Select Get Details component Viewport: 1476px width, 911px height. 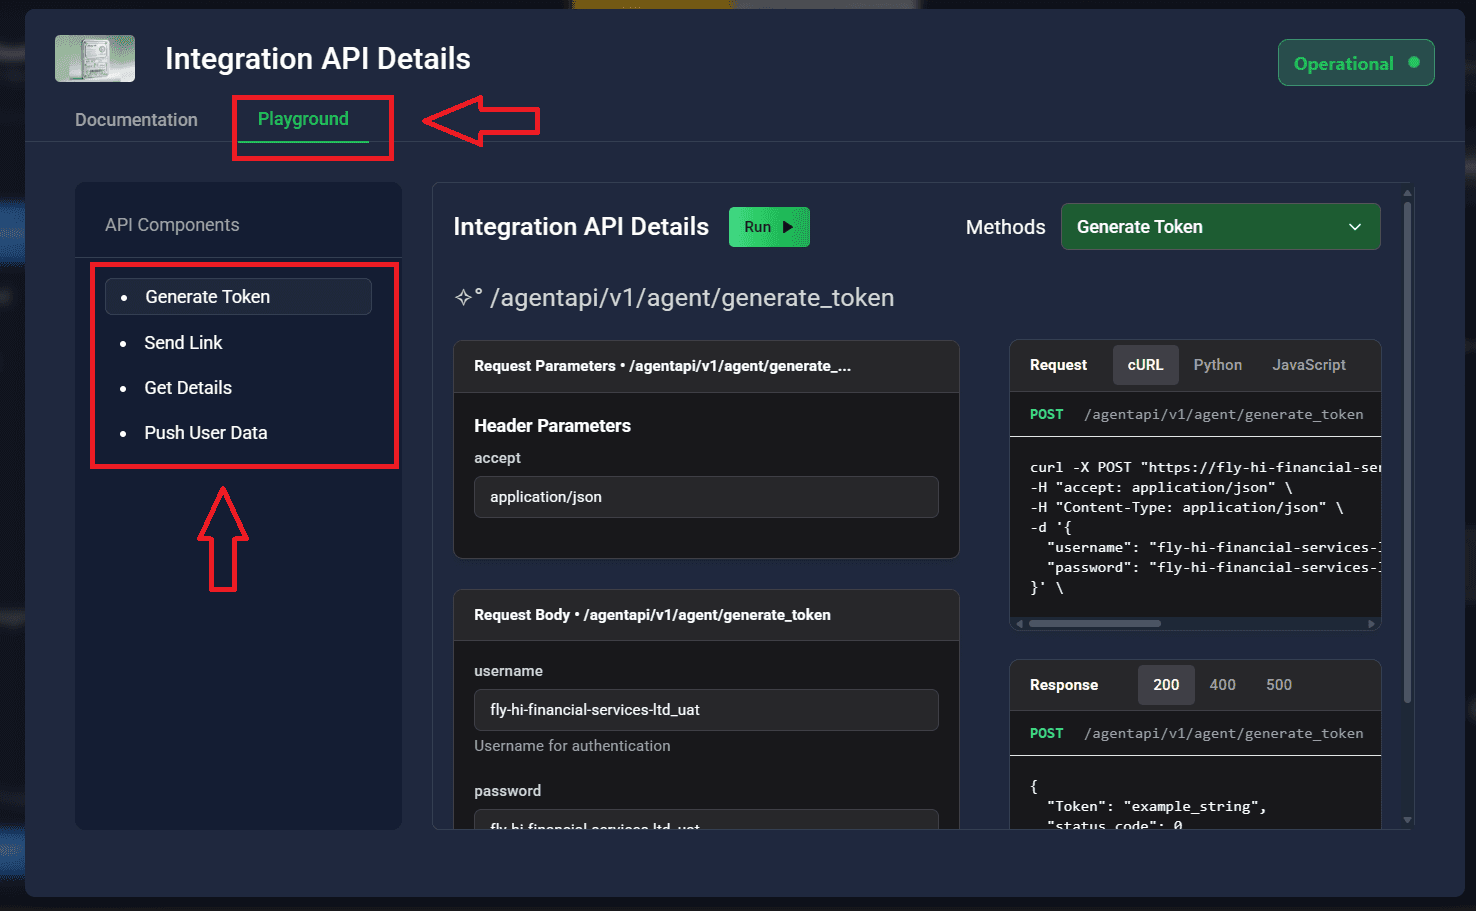(x=188, y=388)
